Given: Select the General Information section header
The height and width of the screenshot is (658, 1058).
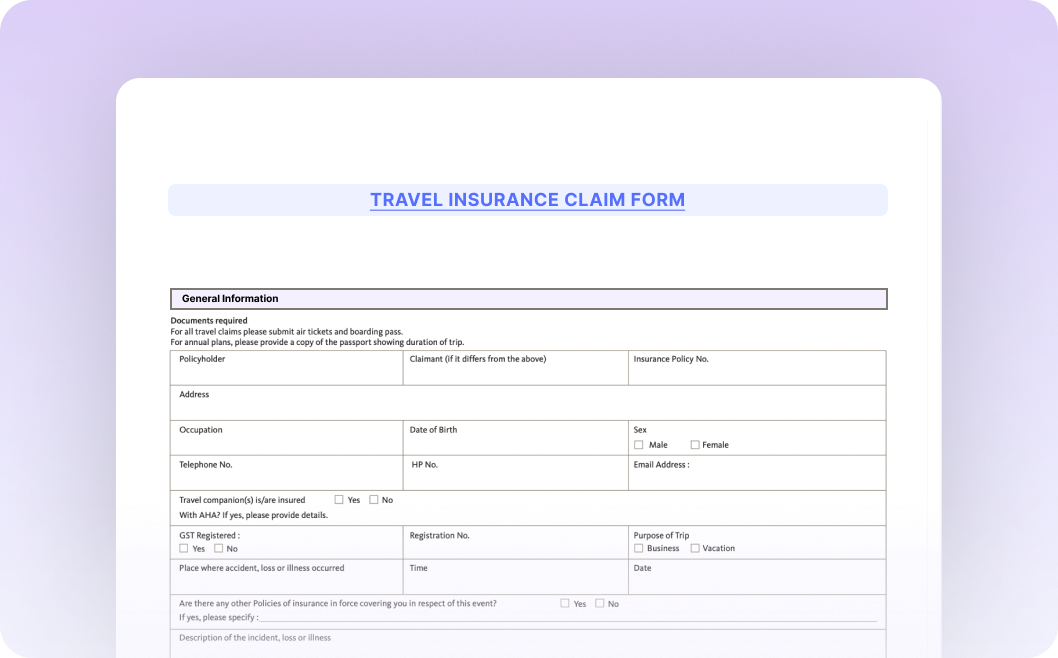Looking at the screenshot, I should pos(528,299).
